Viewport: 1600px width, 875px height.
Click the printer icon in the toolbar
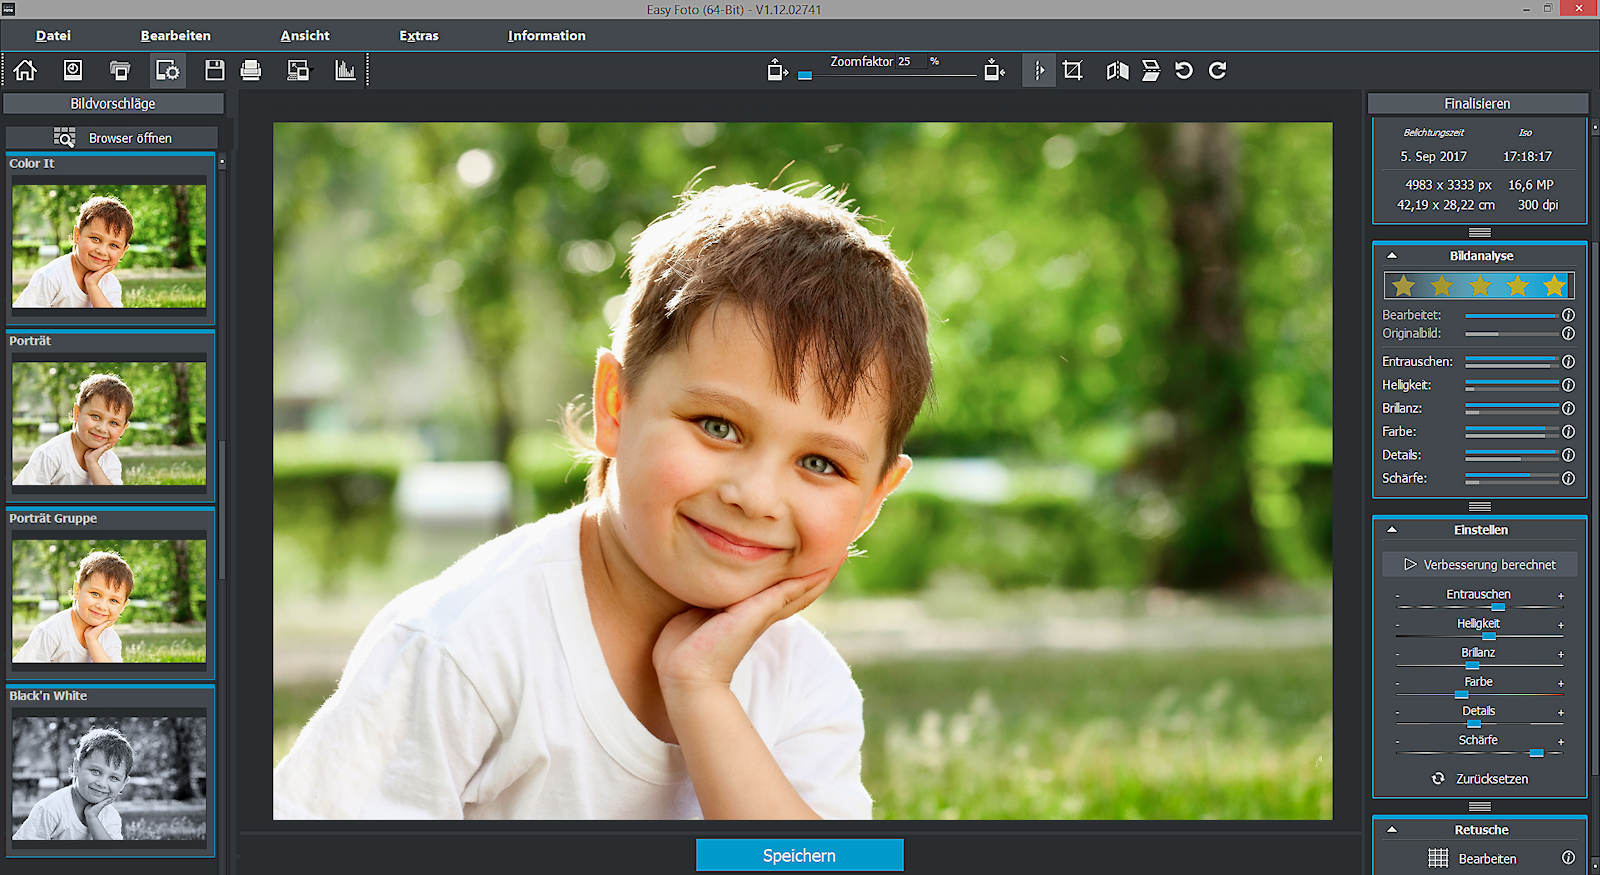251,70
